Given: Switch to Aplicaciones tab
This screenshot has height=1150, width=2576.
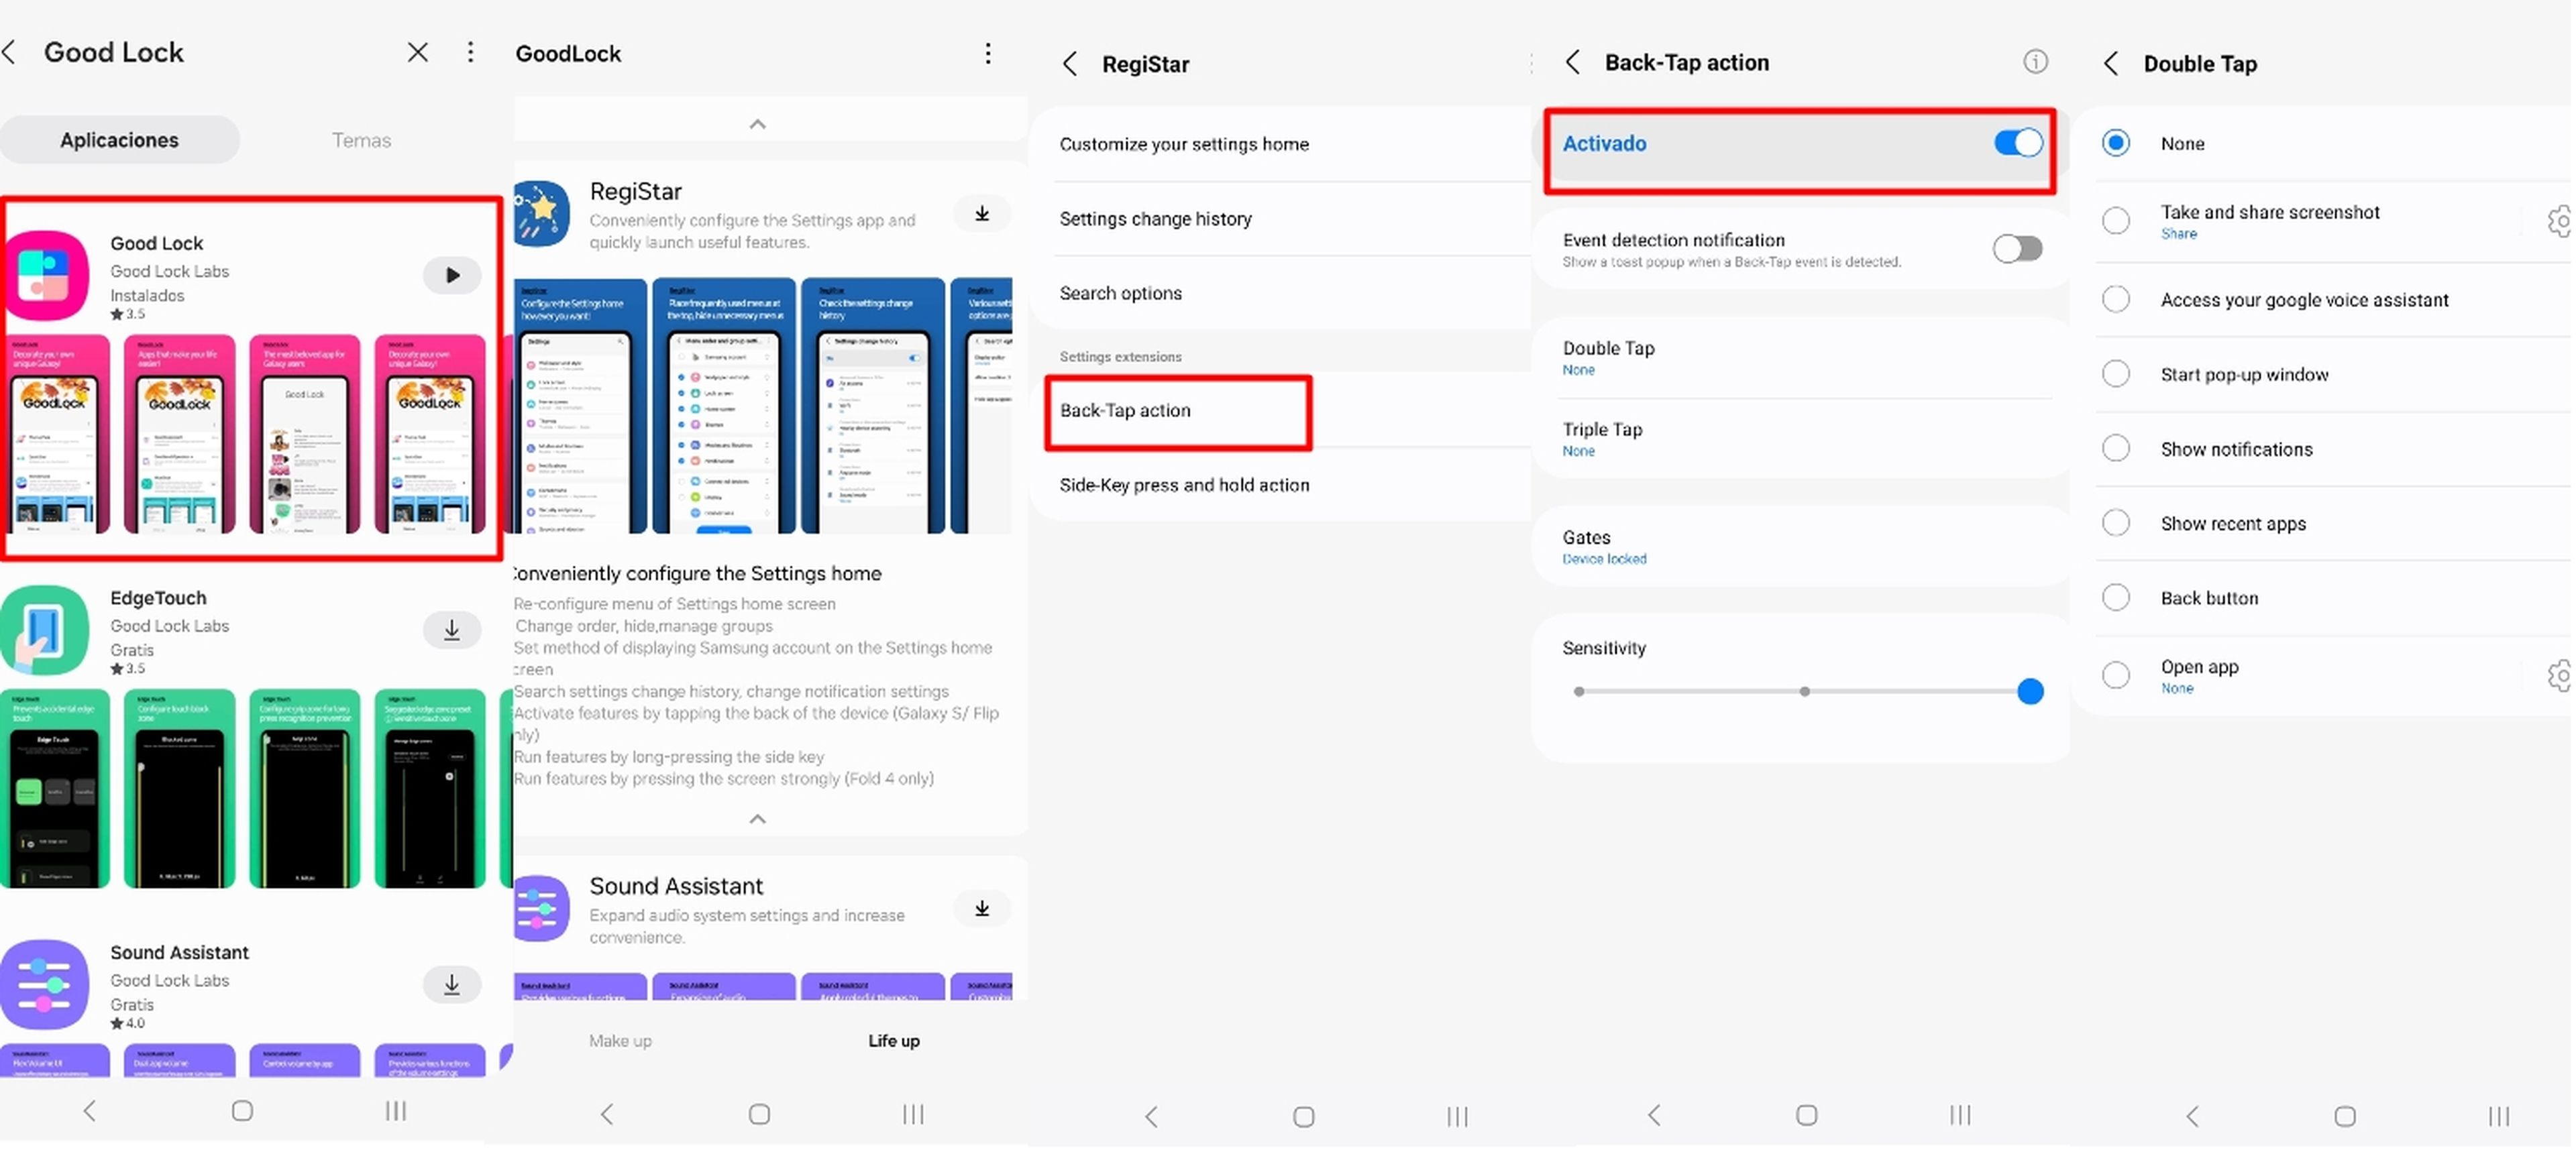Looking at the screenshot, I should [x=119, y=140].
